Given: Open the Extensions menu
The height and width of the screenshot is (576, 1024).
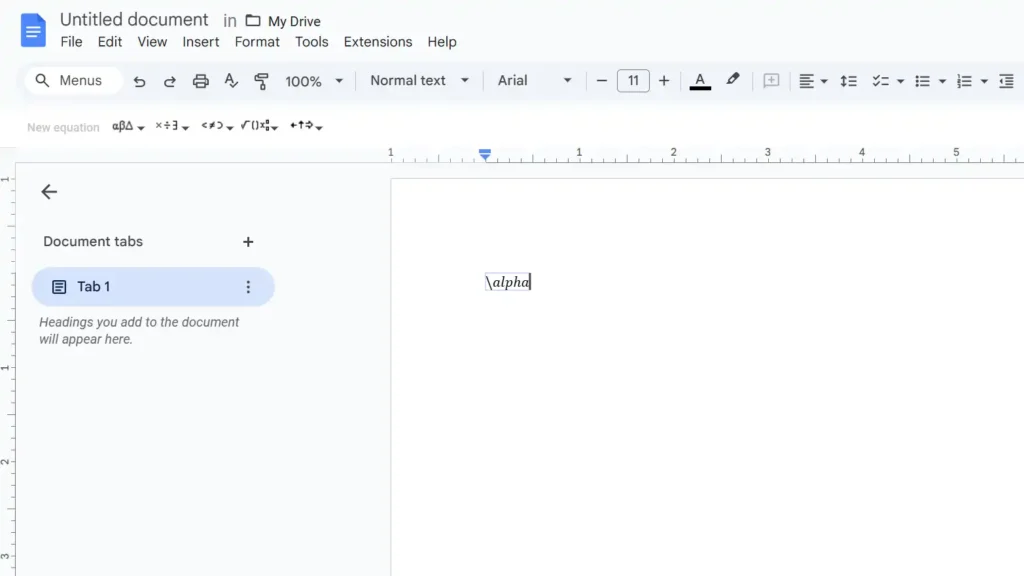Looking at the screenshot, I should pos(378,42).
